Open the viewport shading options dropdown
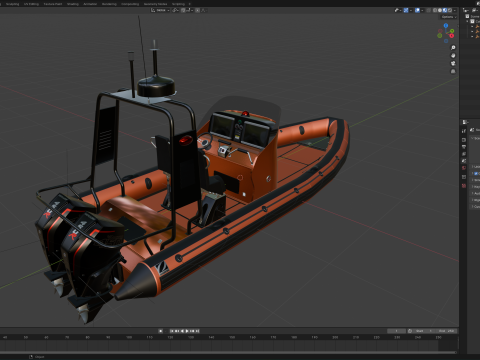 pyautogui.click(x=455, y=10)
